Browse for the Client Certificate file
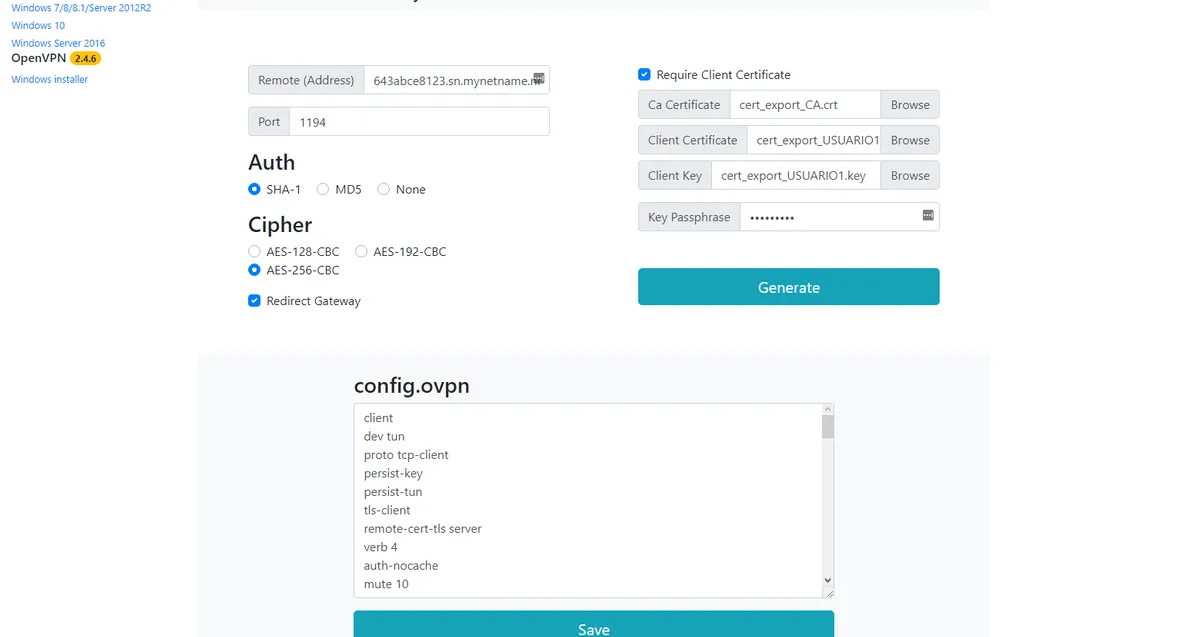Screen dimensions: 1200x637 (x=910, y=140)
